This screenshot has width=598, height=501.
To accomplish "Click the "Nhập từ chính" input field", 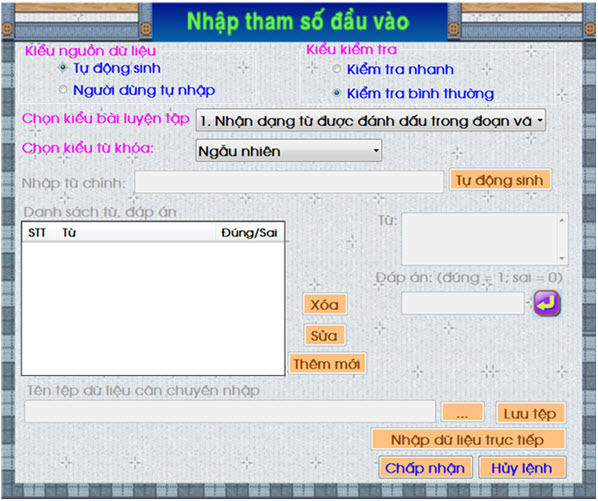I will tap(289, 182).
